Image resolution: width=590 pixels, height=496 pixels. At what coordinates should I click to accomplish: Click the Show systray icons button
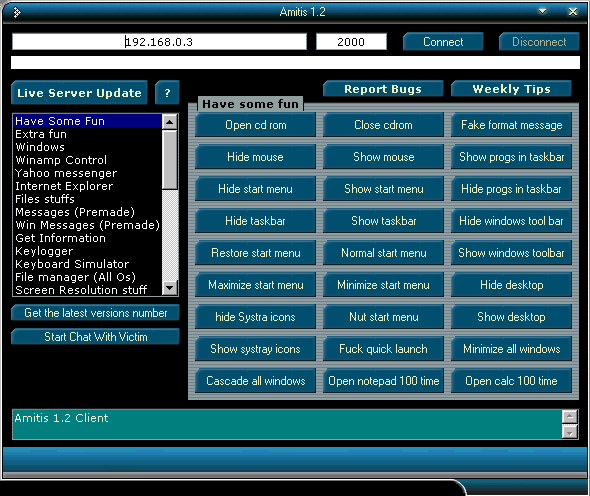(255, 349)
